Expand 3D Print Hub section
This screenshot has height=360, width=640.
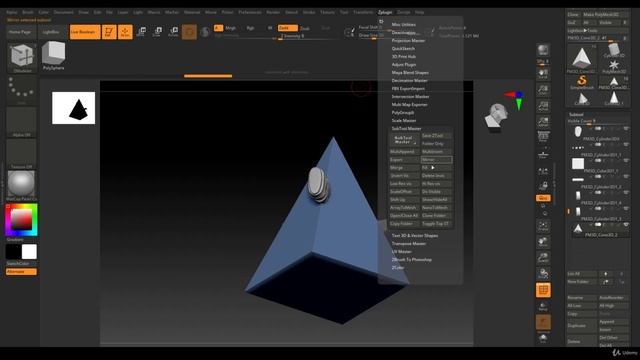[404, 56]
